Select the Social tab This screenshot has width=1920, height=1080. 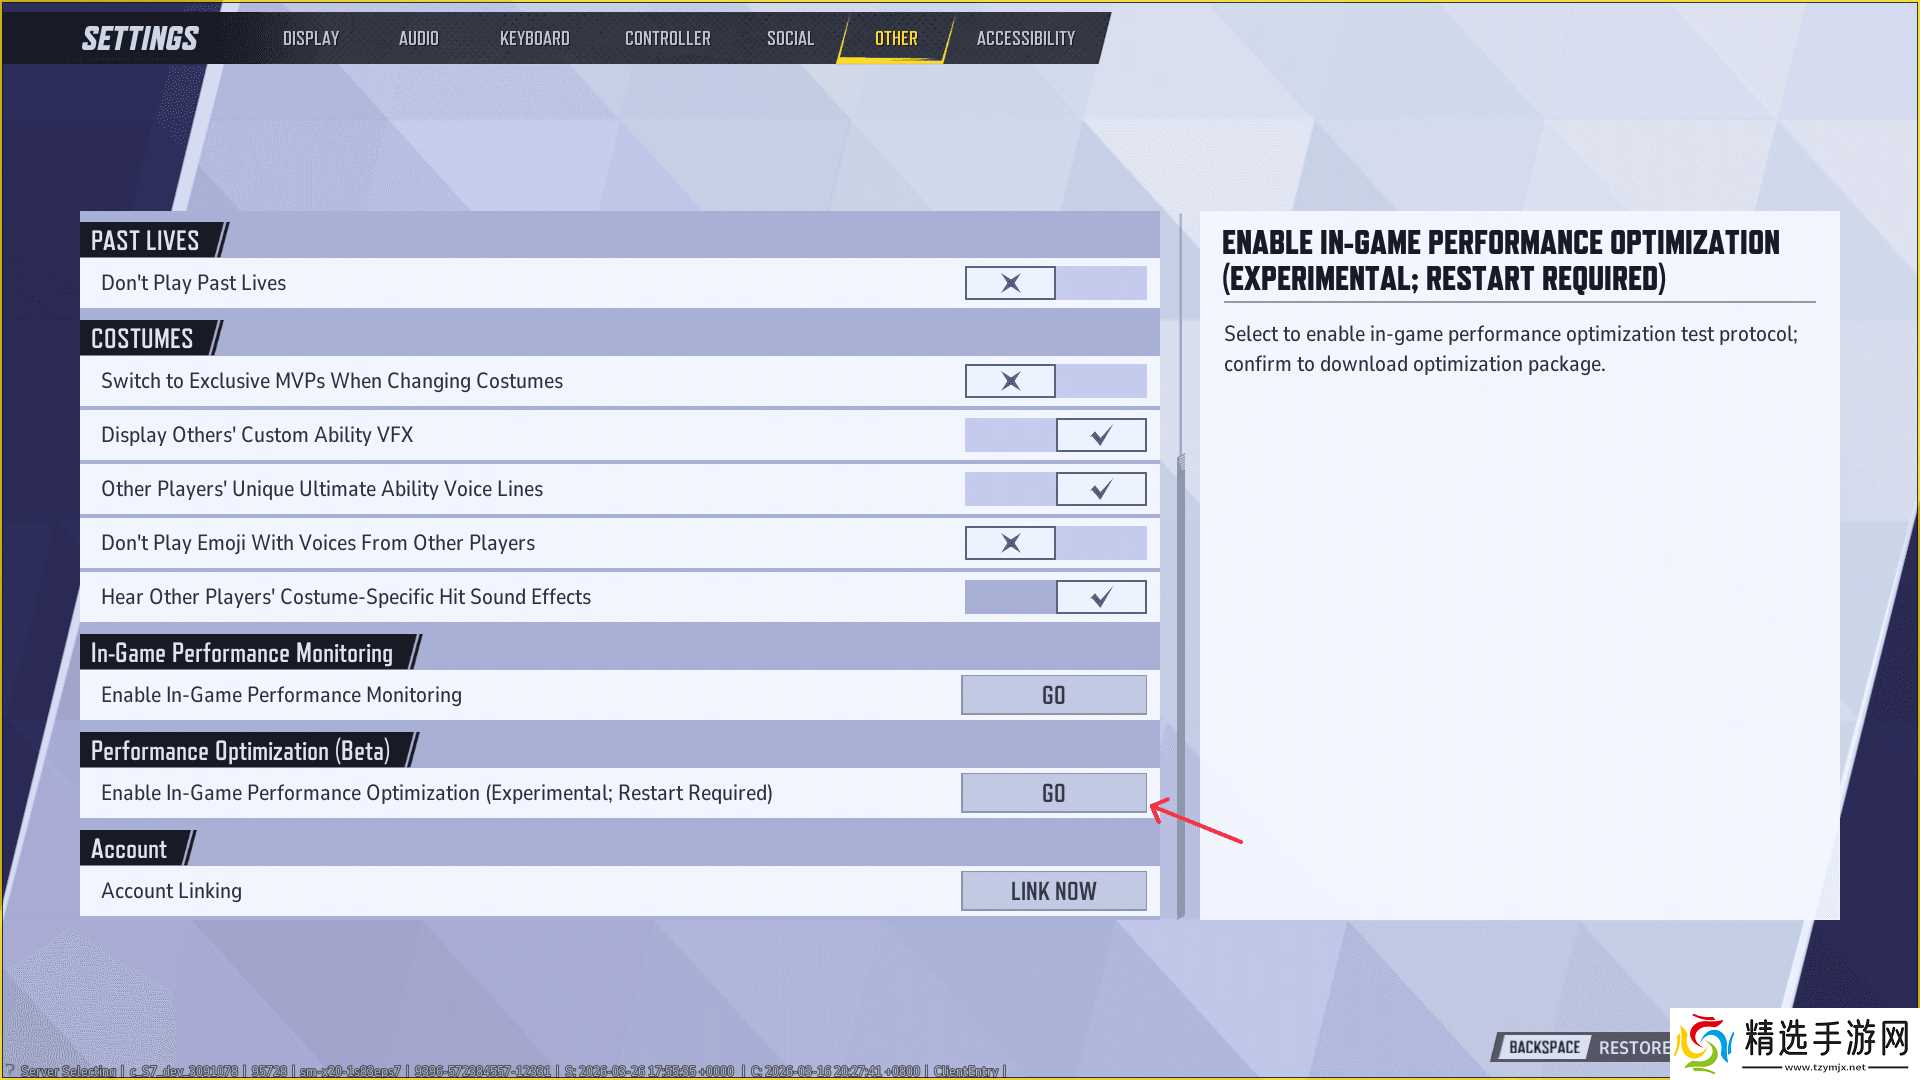[790, 38]
